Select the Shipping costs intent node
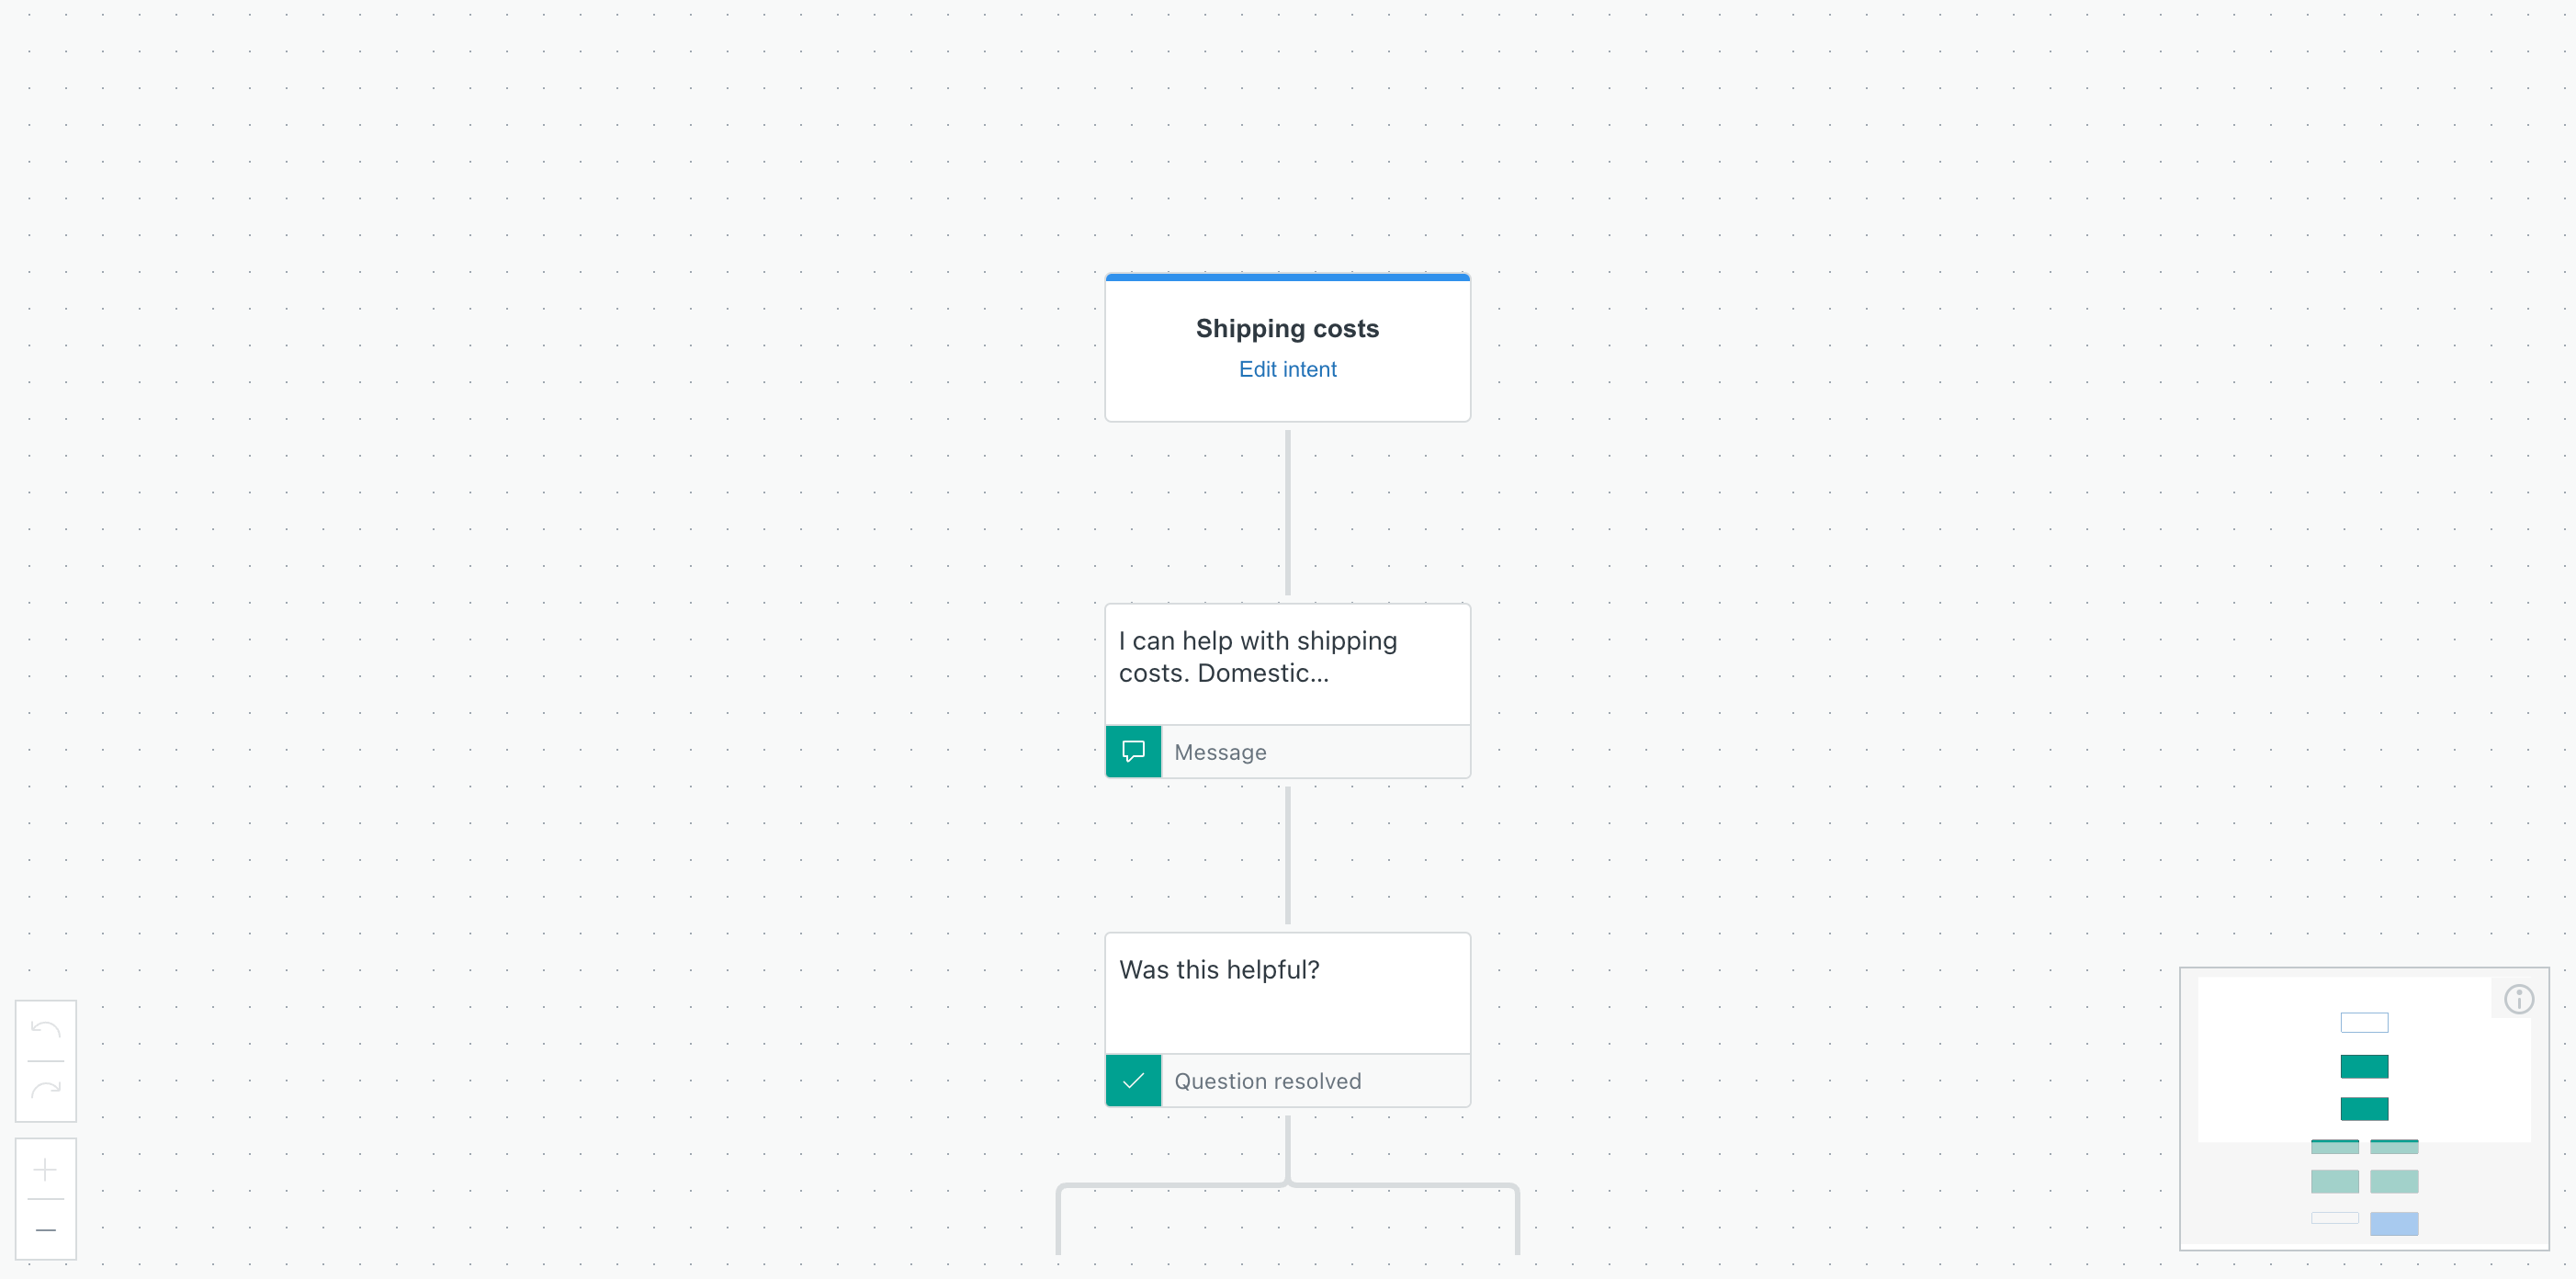The width and height of the screenshot is (2576, 1279). tap(1287, 328)
